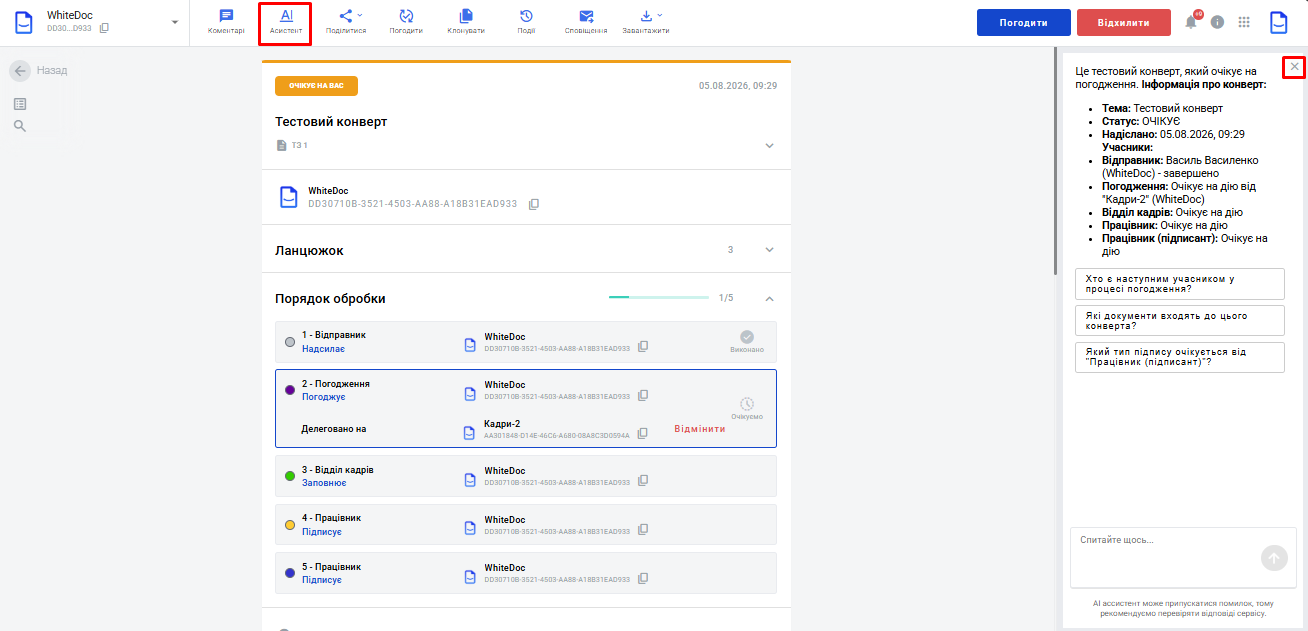Expand the Тестовий конверт documents chevron
This screenshot has height=631, width=1308.
click(769, 145)
